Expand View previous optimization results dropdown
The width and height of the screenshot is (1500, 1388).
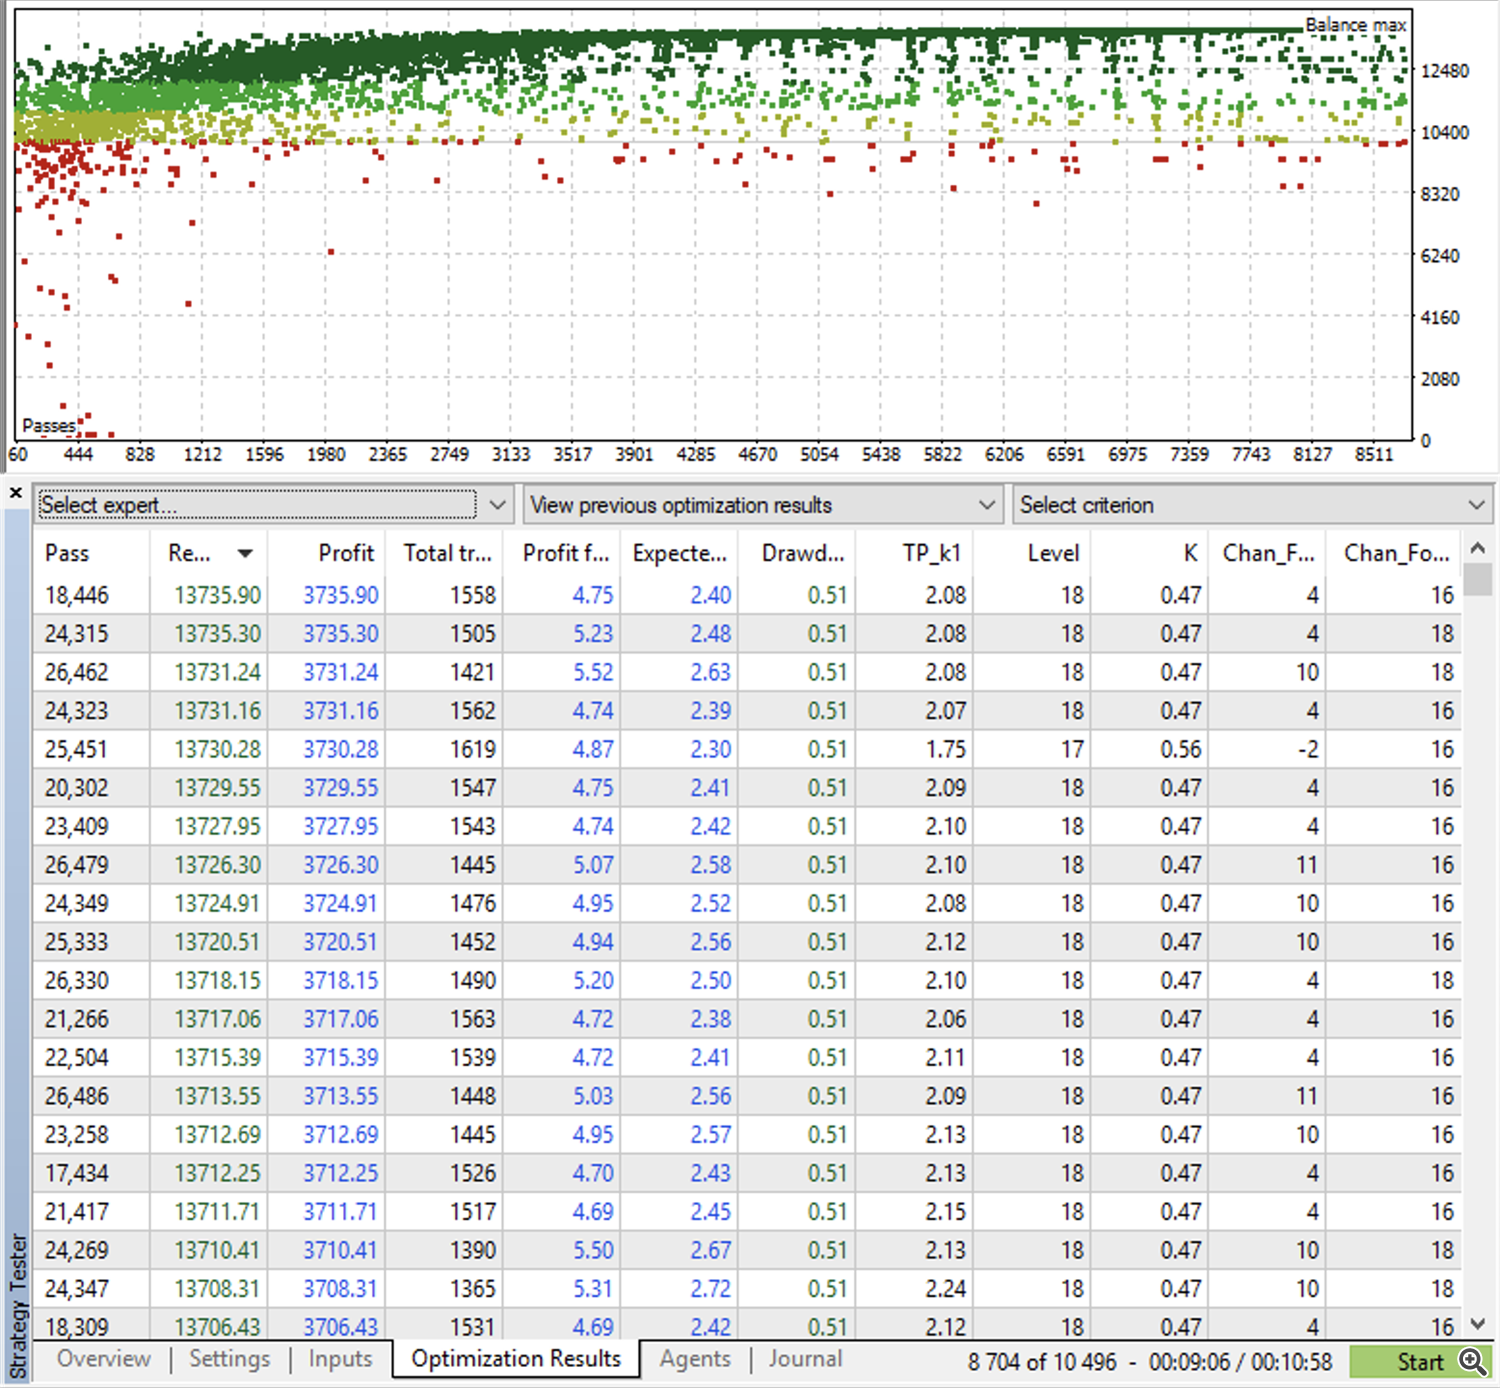(763, 505)
